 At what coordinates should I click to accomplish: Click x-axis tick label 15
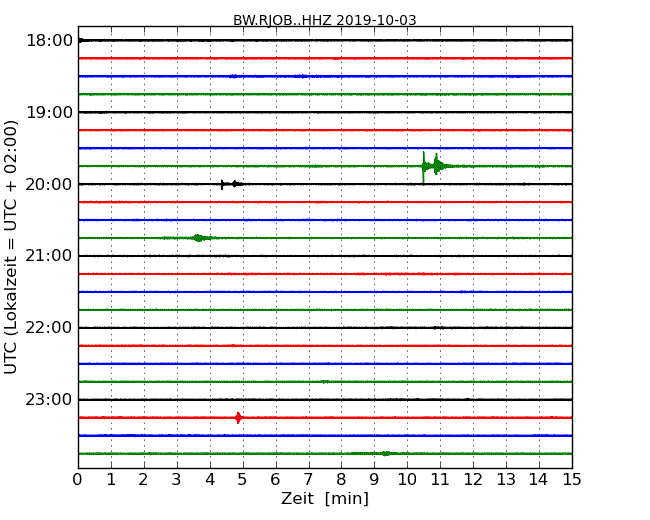click(x=572, y=480)
